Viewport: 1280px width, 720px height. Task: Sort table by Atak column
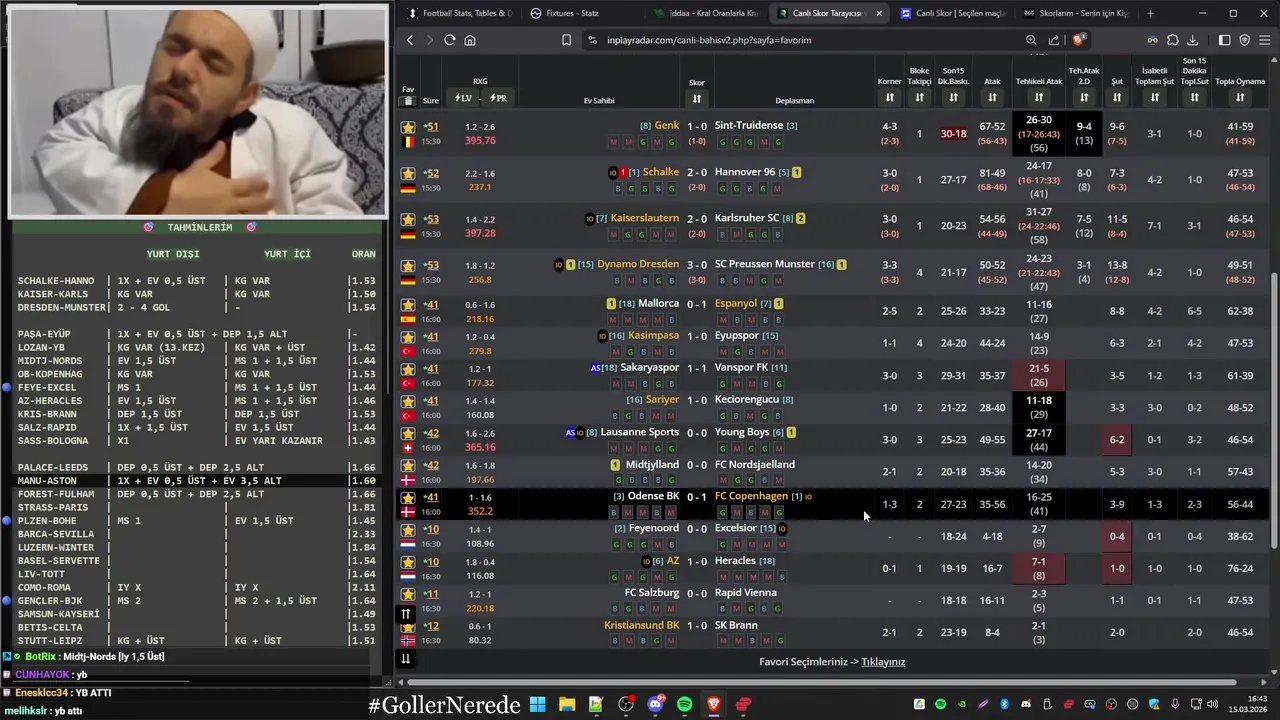click(x=992, y=97)
